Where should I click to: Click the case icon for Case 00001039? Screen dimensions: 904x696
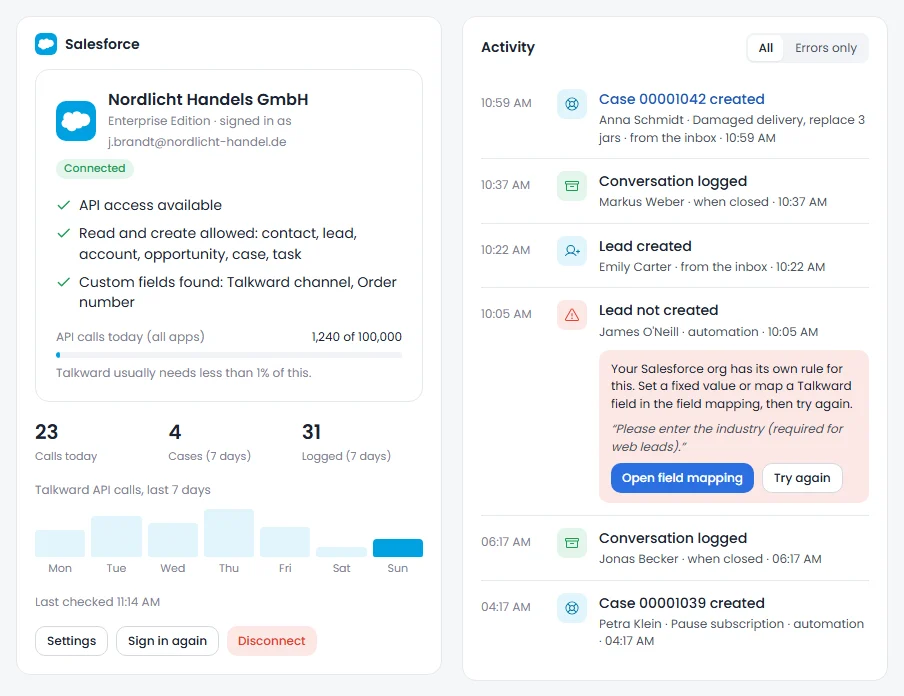572,607
